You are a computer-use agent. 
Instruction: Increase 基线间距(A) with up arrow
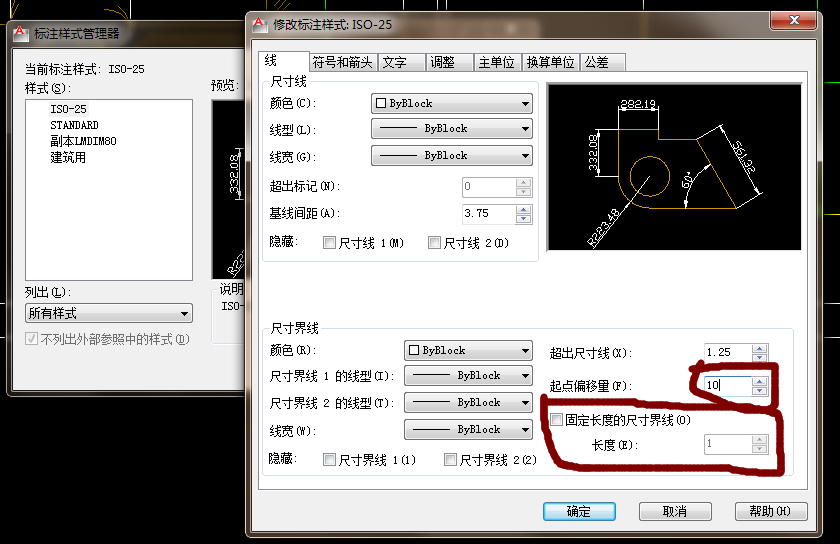tap(523, 210)
